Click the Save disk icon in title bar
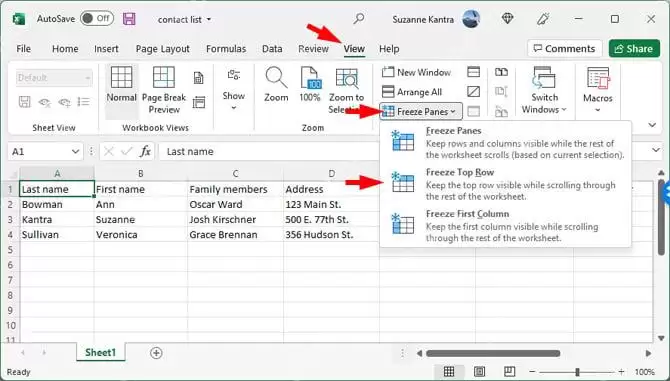This screenshot has height=381, width=670. (129, 19)
